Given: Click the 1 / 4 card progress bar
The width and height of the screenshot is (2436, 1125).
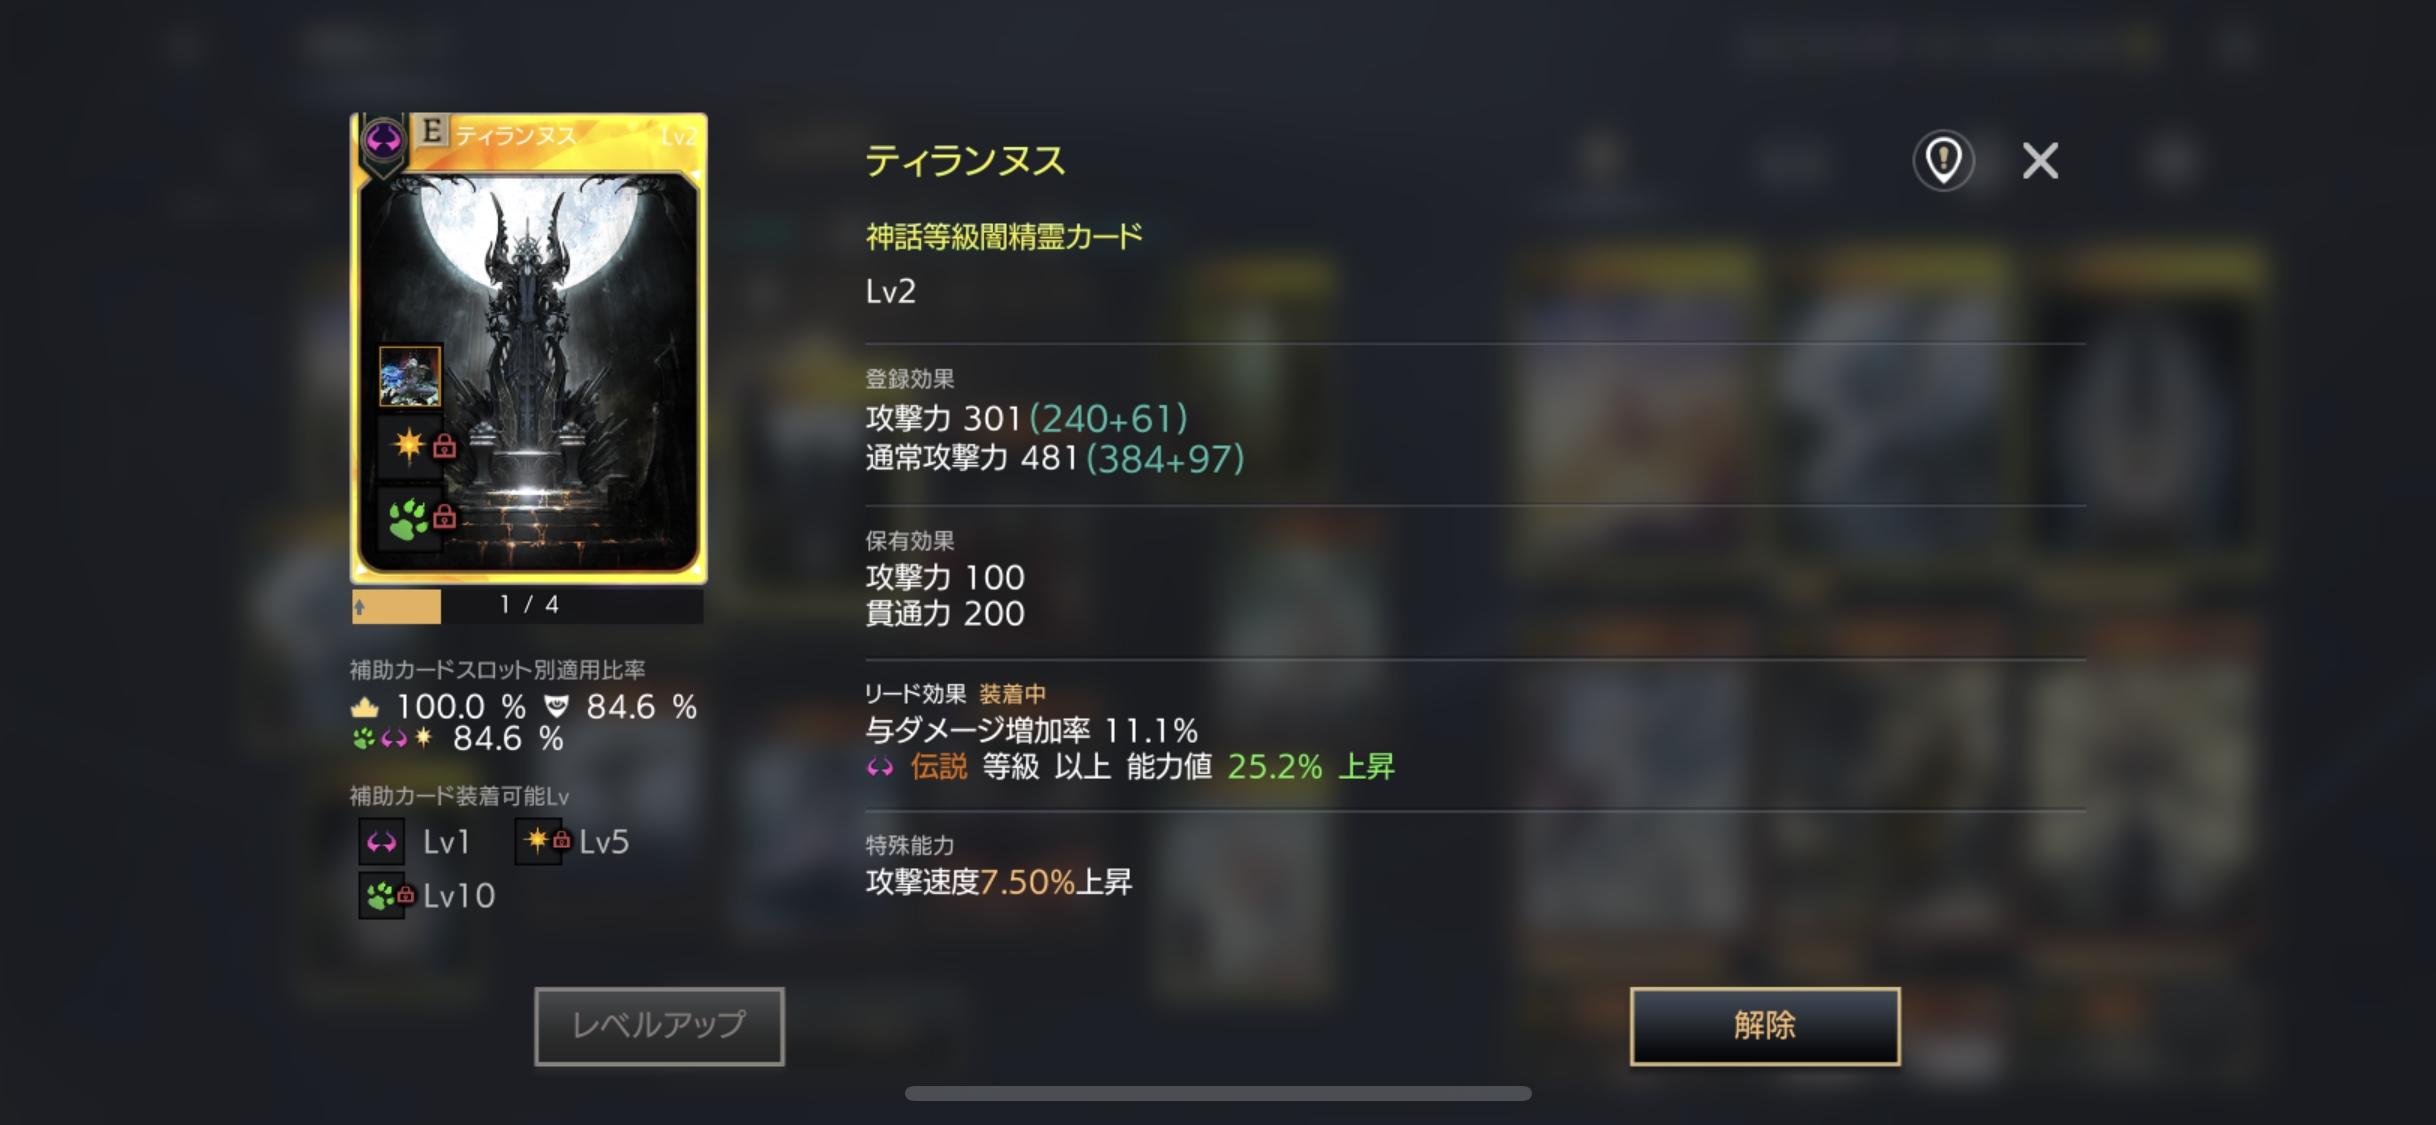Looking at the screenshot, I should tap(528, 605).
